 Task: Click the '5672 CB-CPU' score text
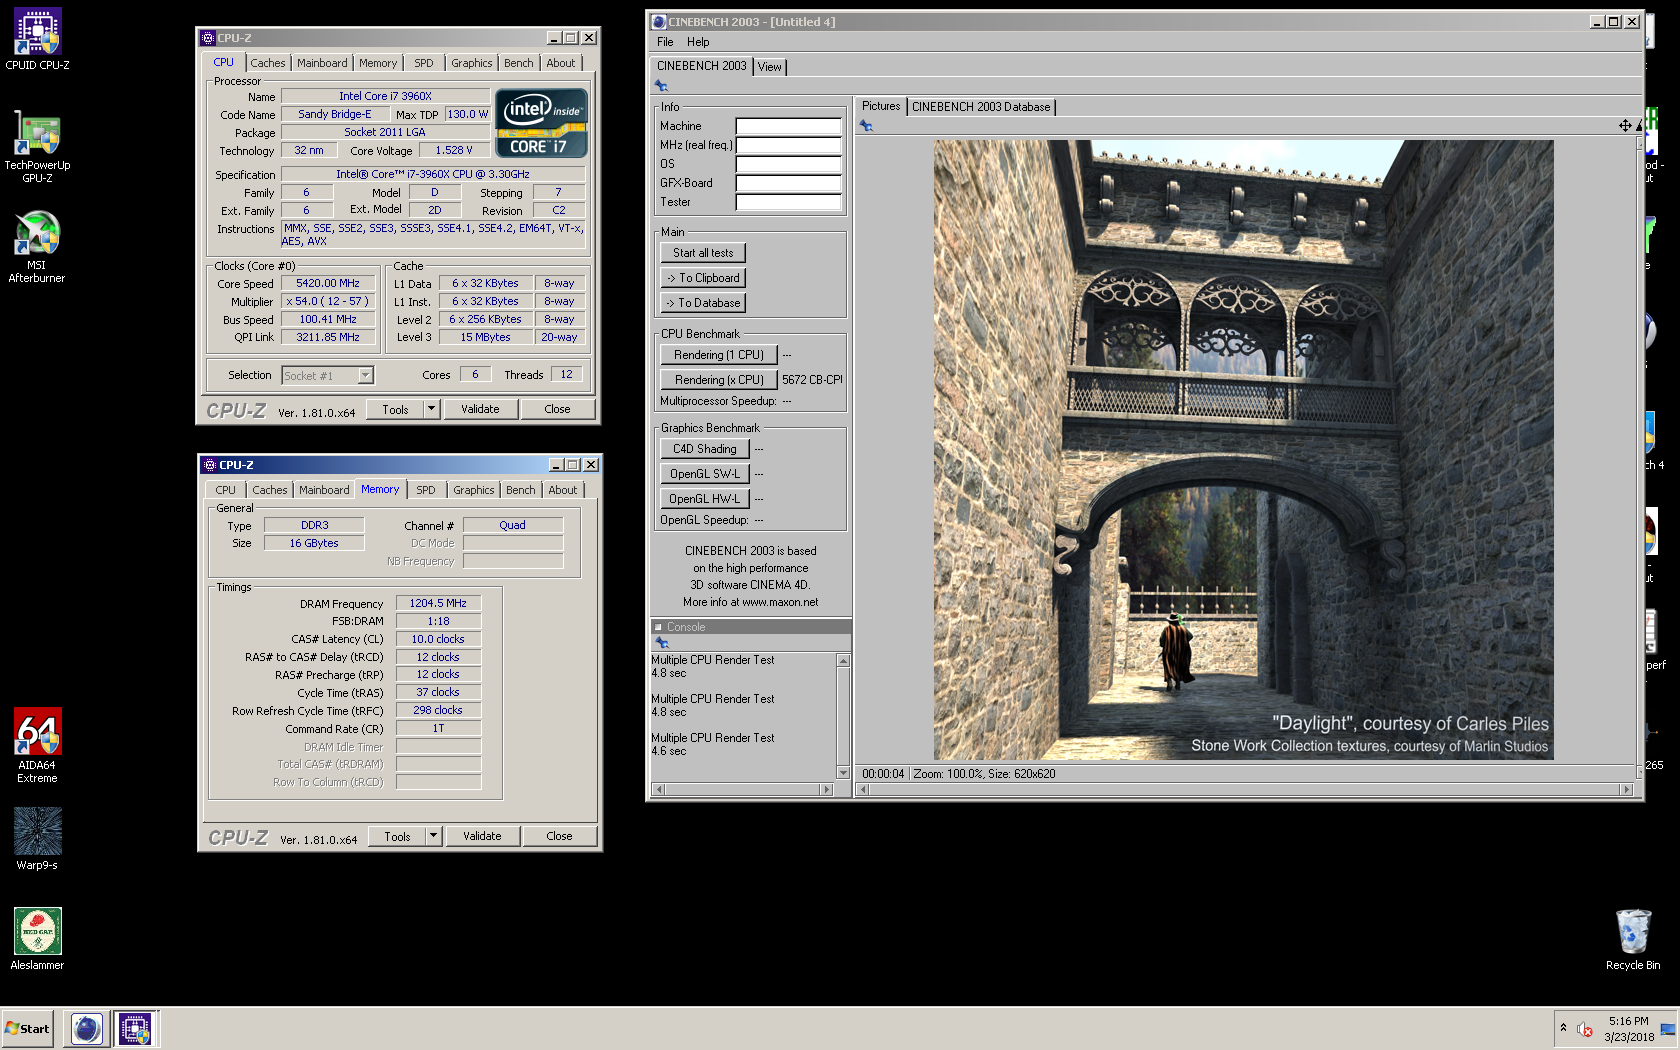[x=812, y=380]
